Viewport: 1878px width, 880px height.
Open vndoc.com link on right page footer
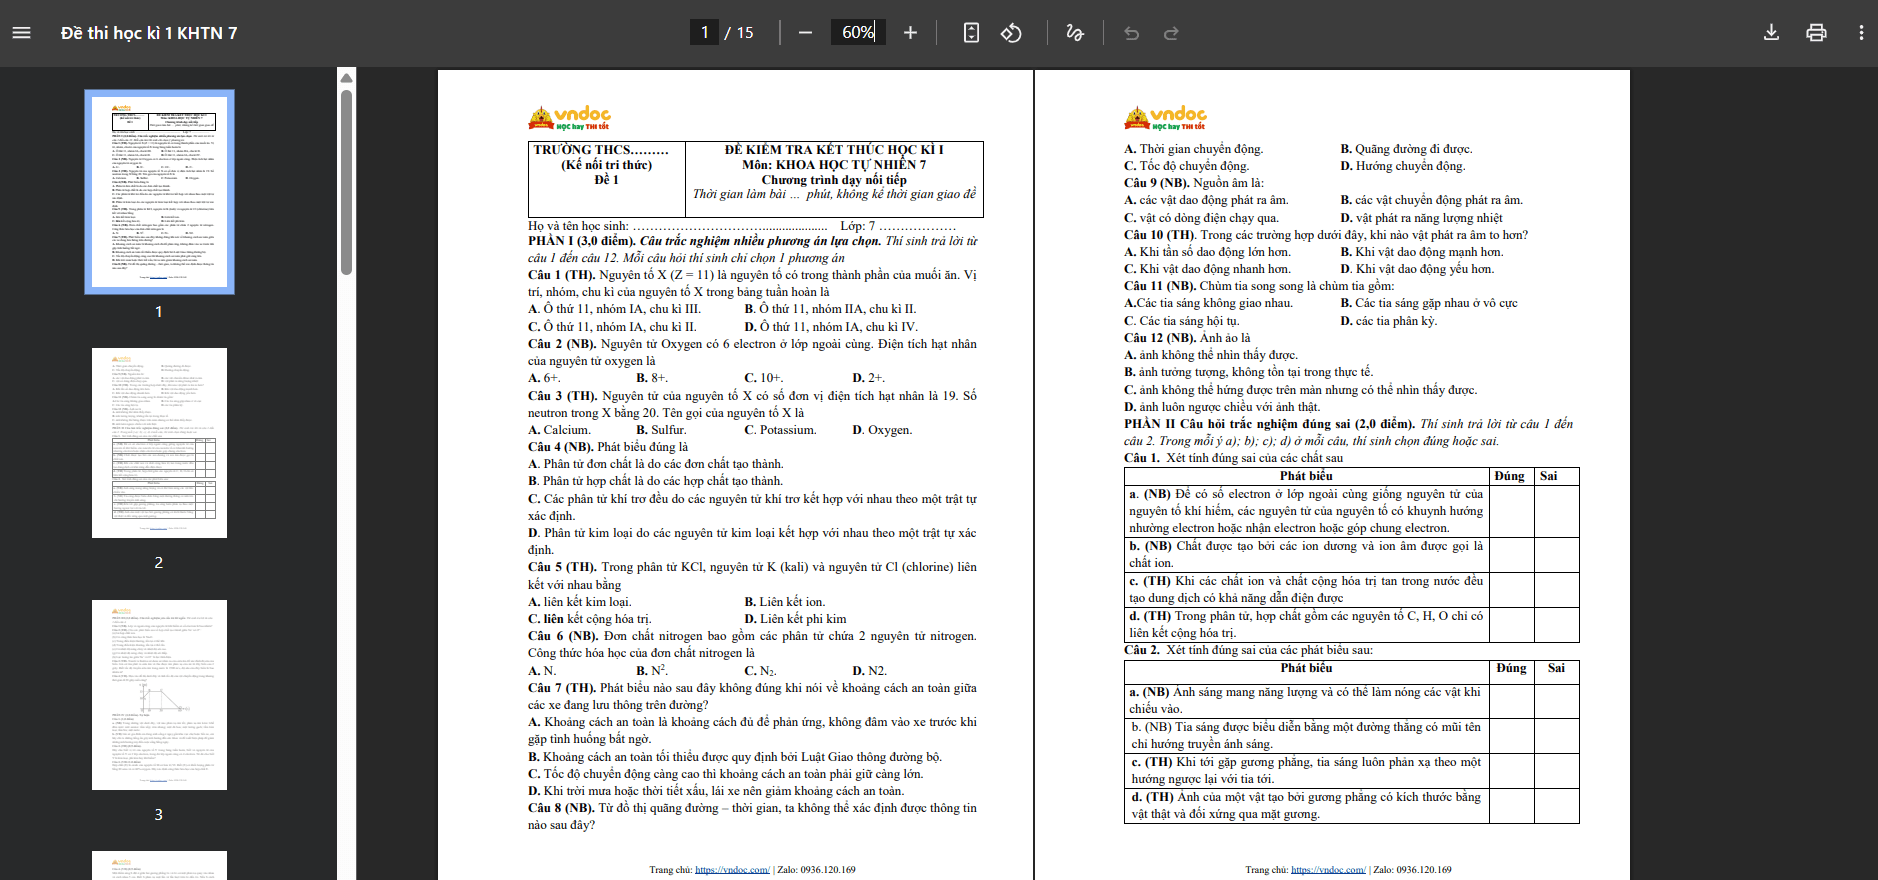coord(1328,870)
